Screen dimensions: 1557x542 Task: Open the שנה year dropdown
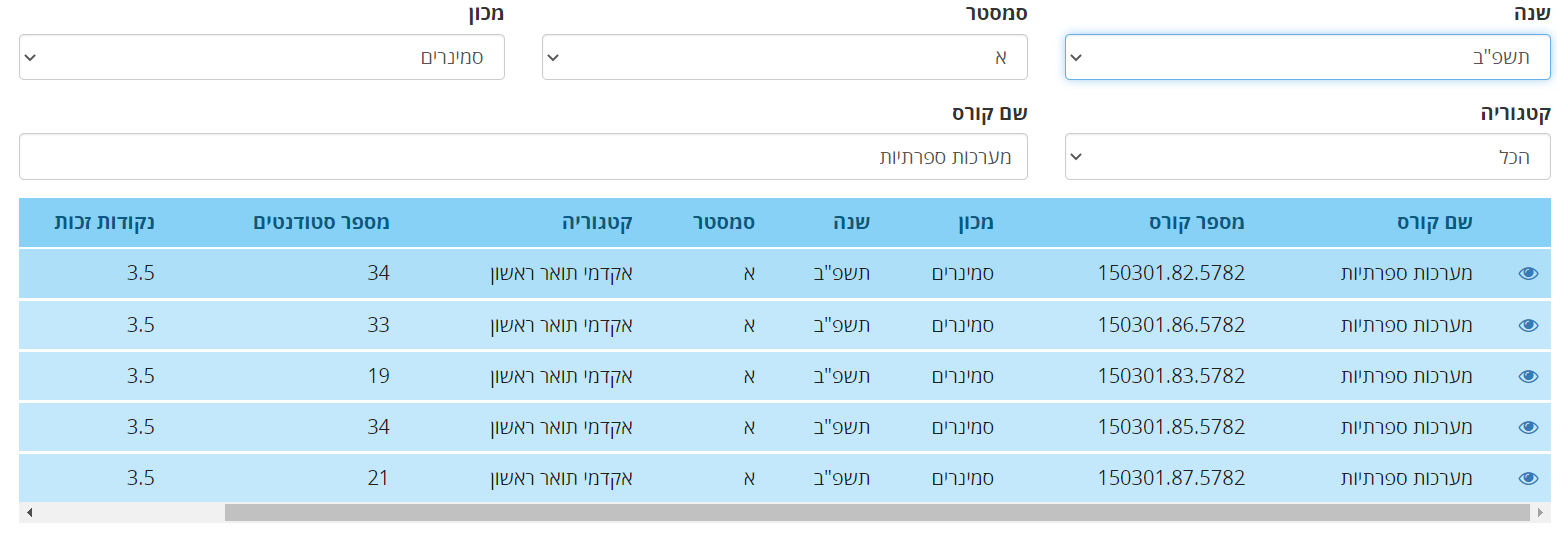click(x=1309, y=57)
